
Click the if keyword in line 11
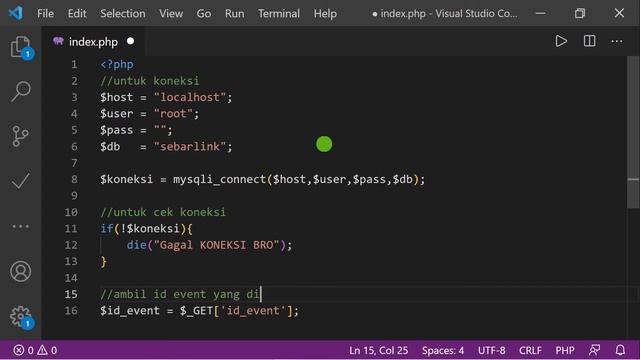(107, 229)
